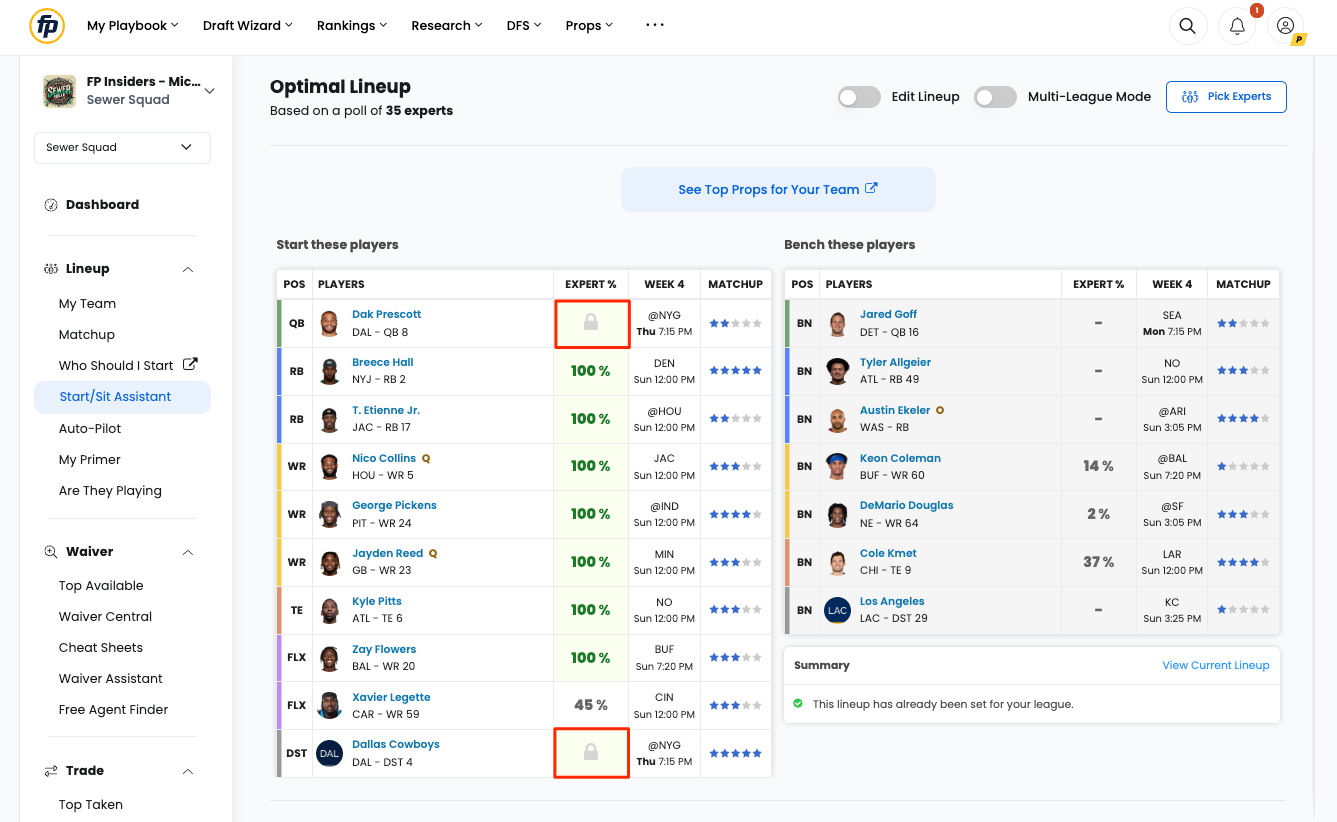Click the O status tag next to Austin Ekeler

click(940, 410)
